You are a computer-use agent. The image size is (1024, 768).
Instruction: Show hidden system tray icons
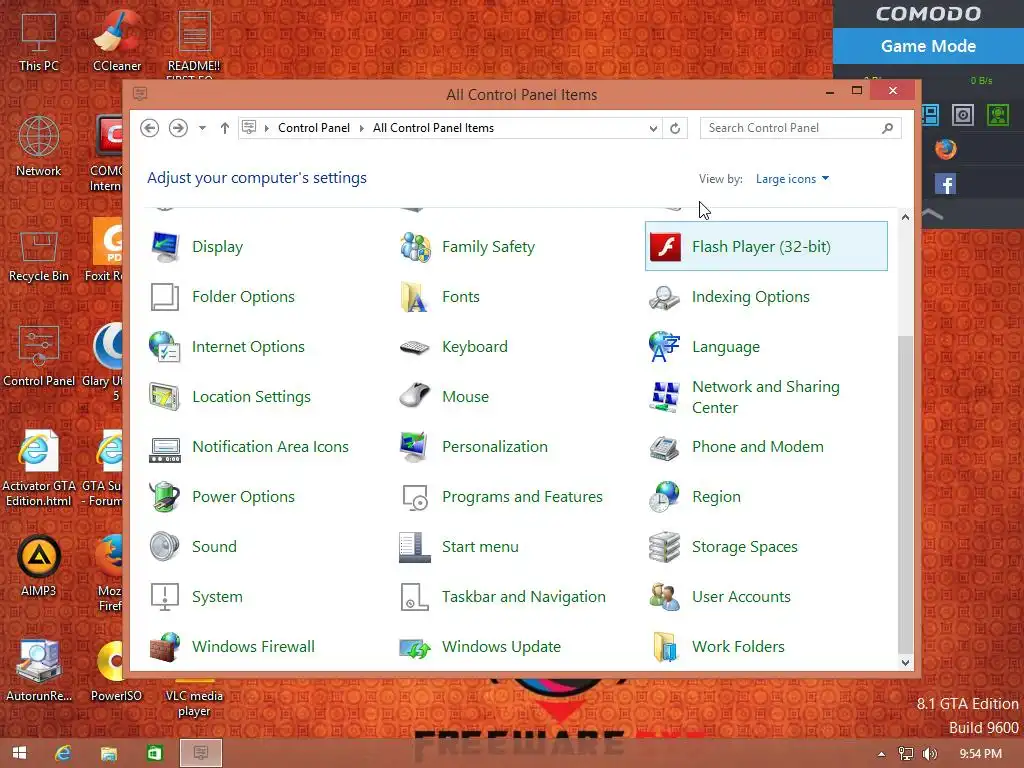click(x=881, y=754)
